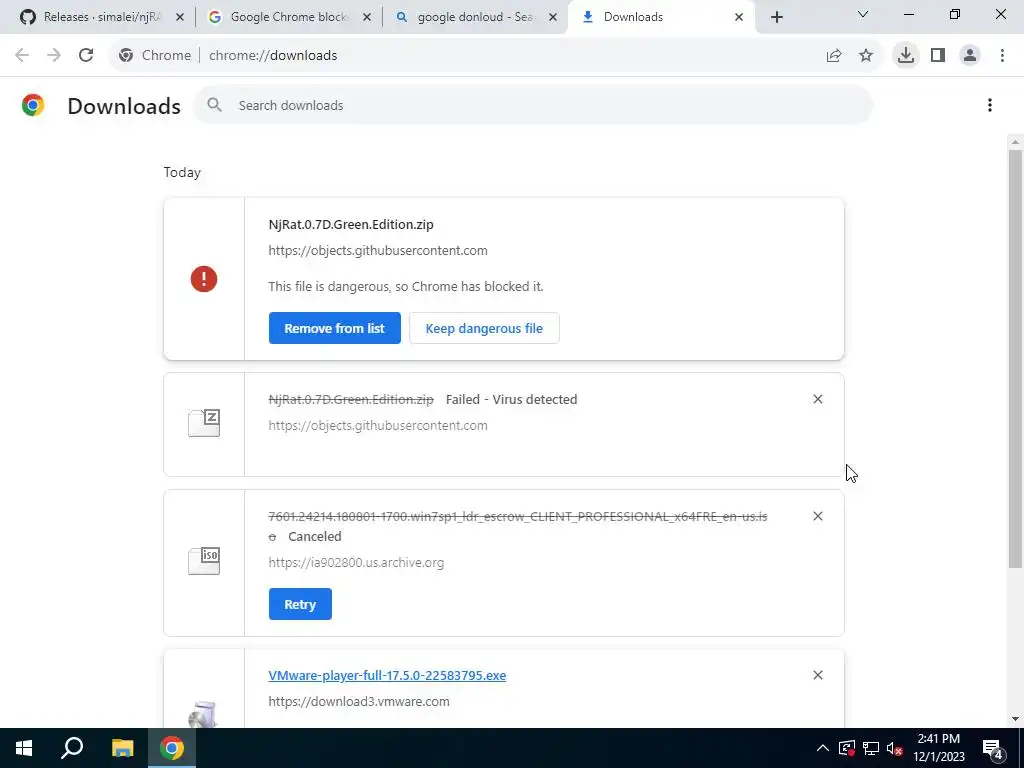Click the Chrome taskbar icon
Viewport: 1024px width, 768px height.
(x=172, y=748)
